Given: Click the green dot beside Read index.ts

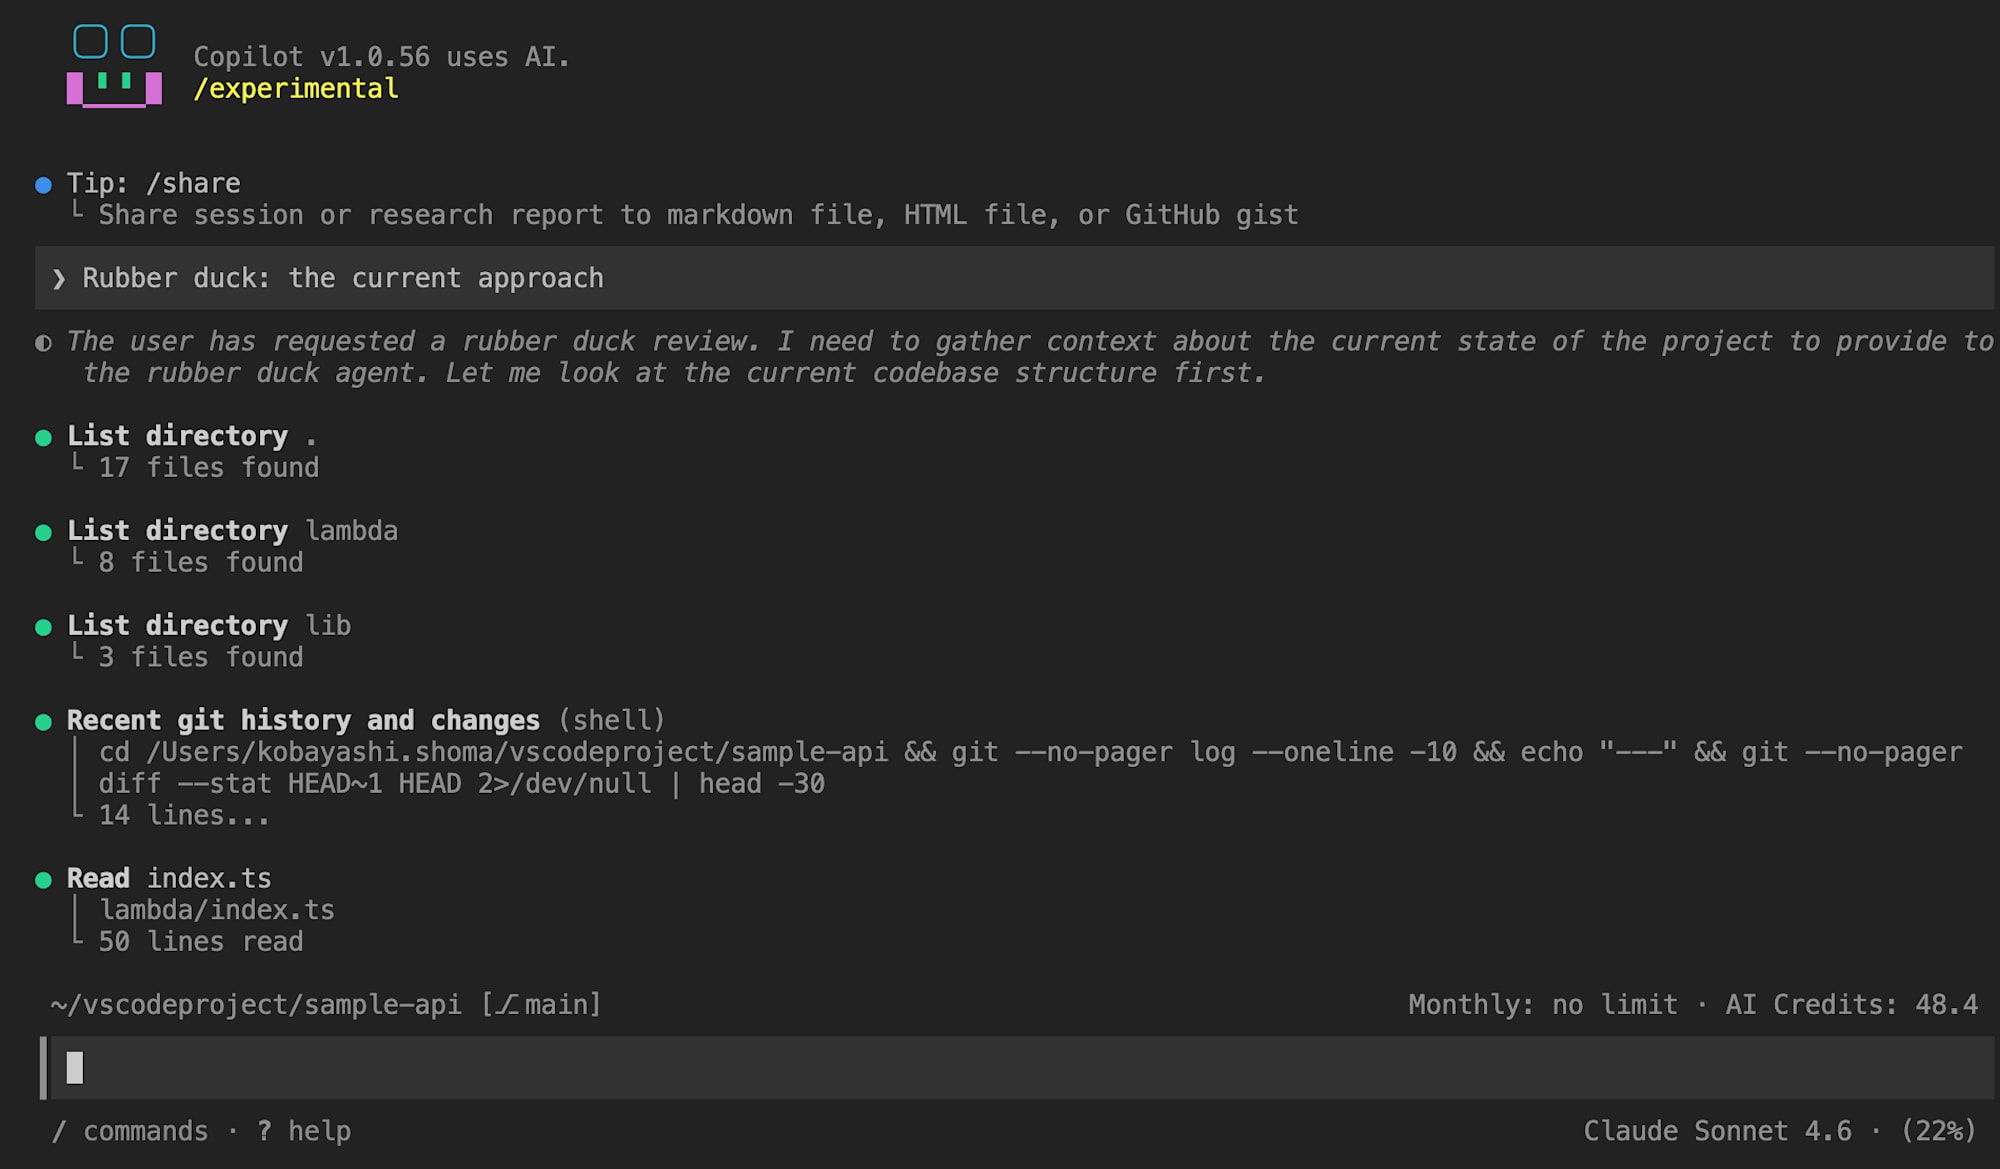Looking at the screenshot, I should pyautogui.click(x=43, y=880).
